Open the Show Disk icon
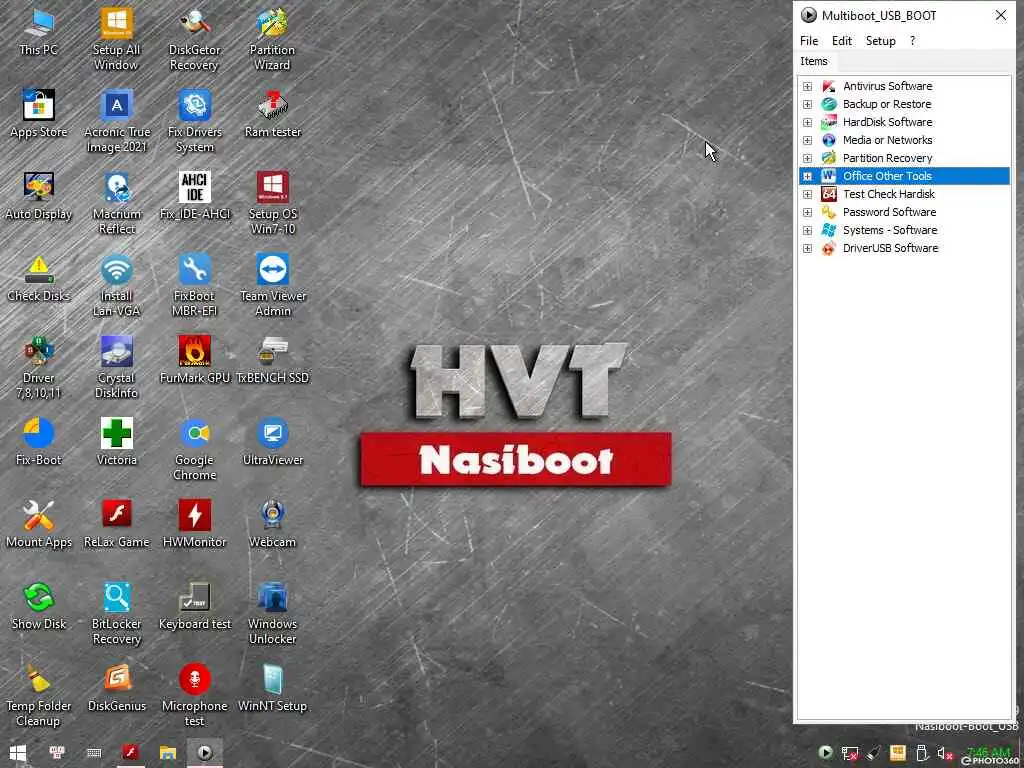 tap(39, 607)
